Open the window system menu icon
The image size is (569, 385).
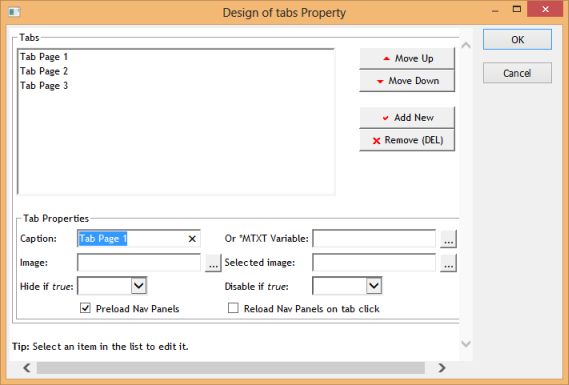coord(14,12)
